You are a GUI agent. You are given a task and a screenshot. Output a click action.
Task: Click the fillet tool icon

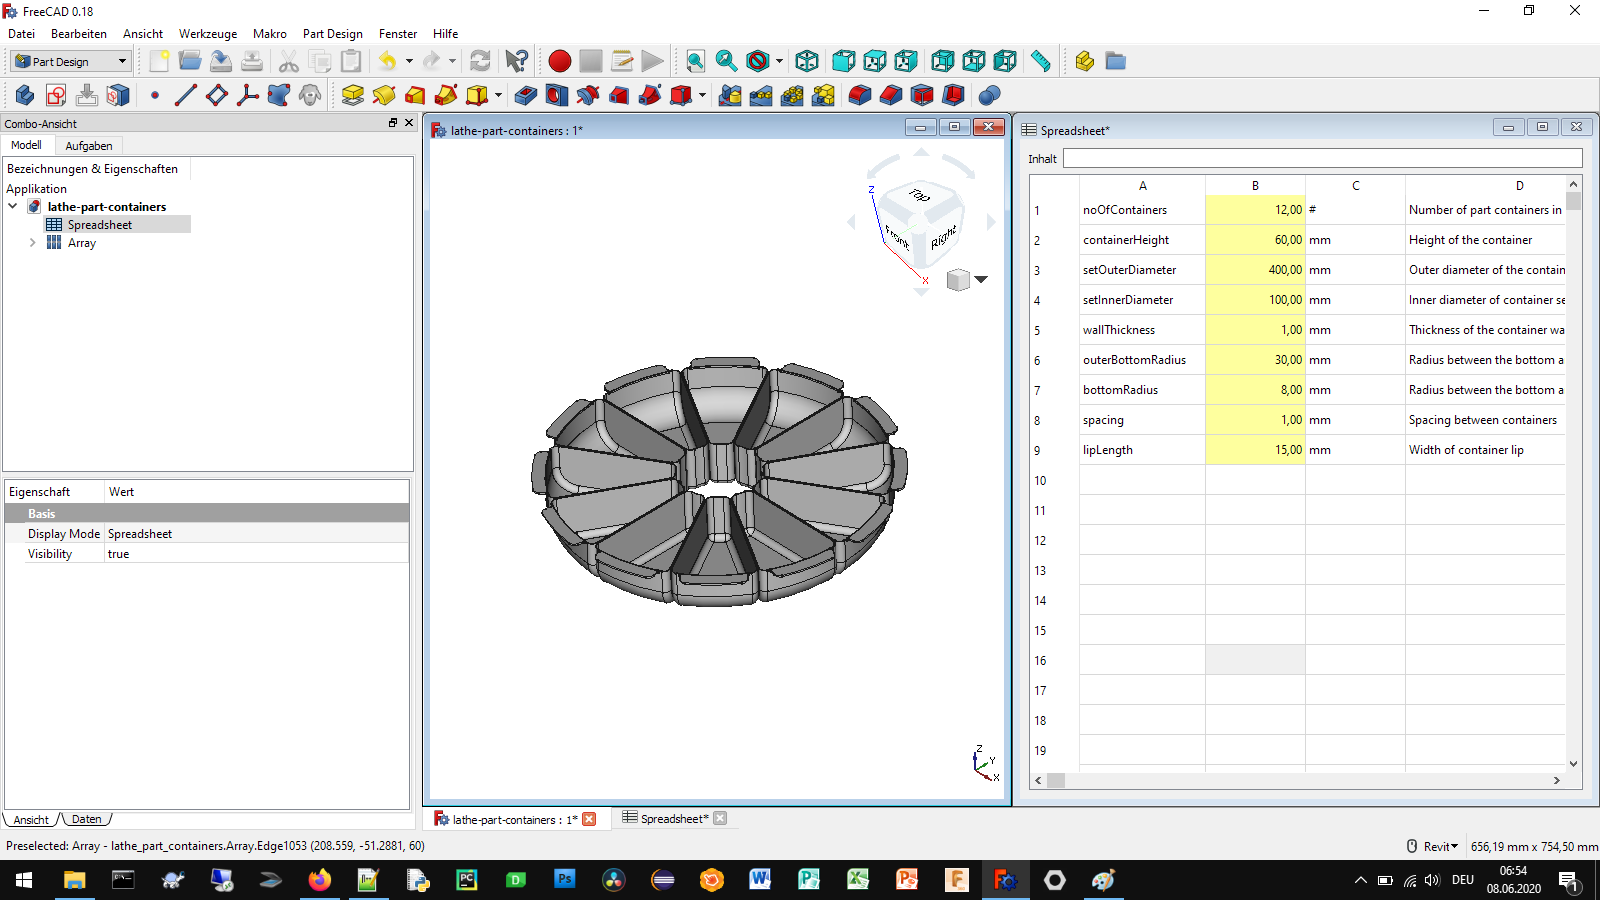860,95
